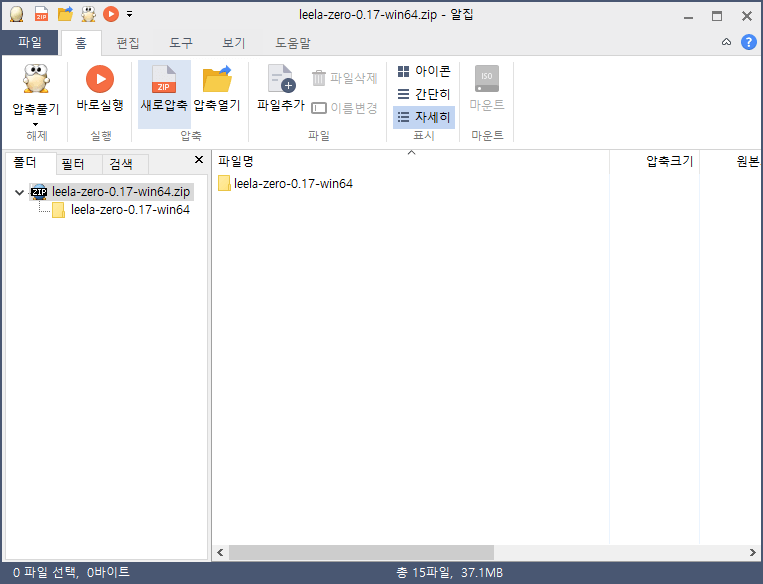Click the 새로압축 ZIP icon
Viewport: 763px width, 584px height.
point(164,79)
